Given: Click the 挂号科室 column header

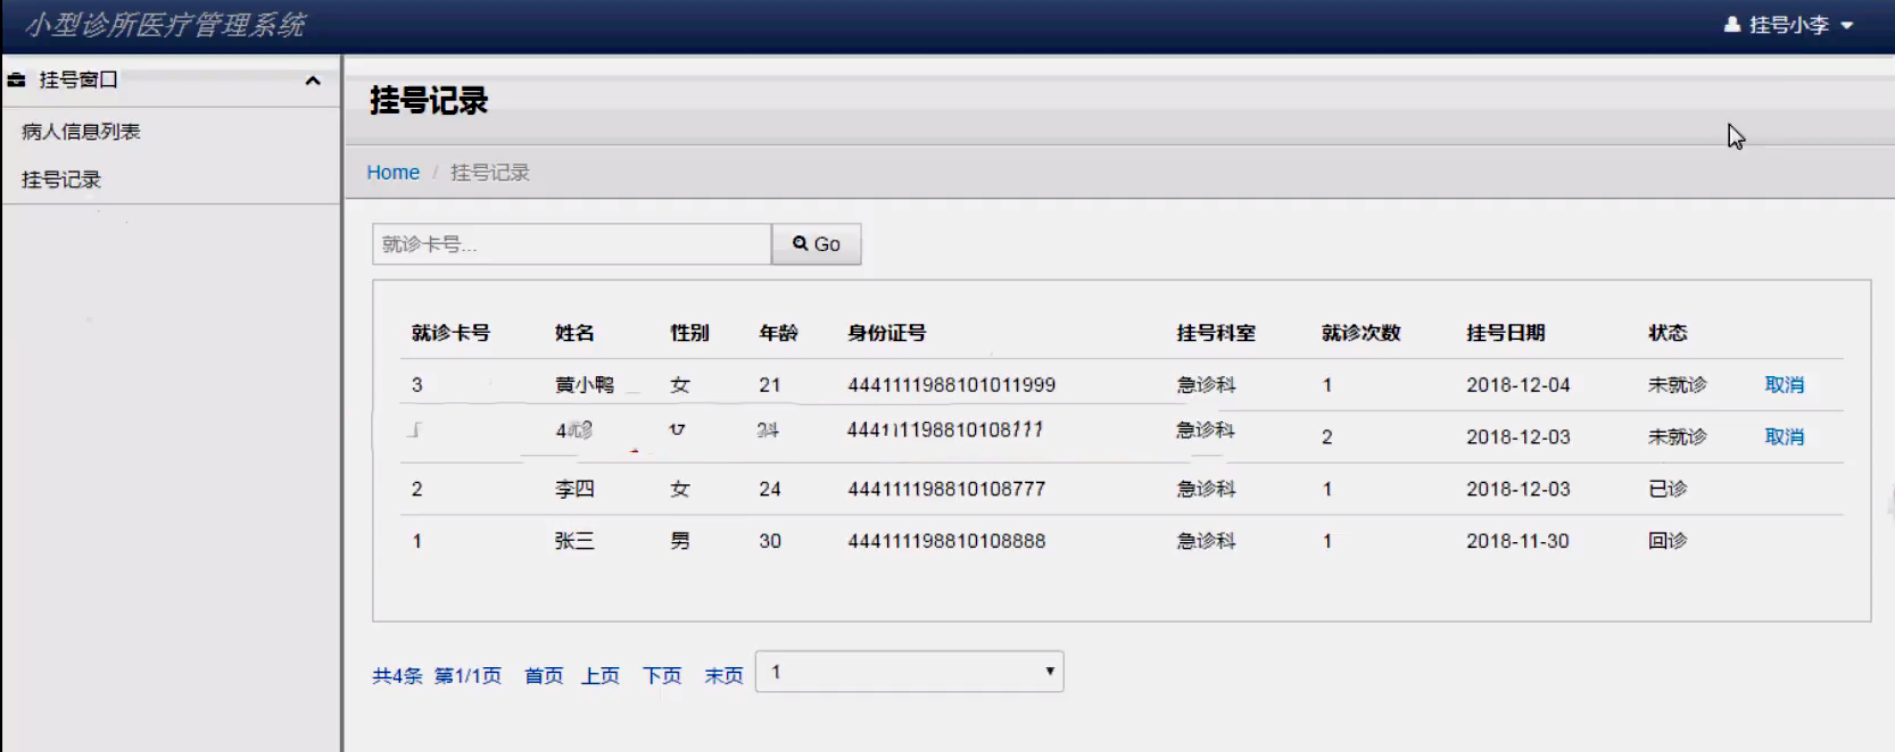Looking at the screenshot, I should tap(1216, 333).
